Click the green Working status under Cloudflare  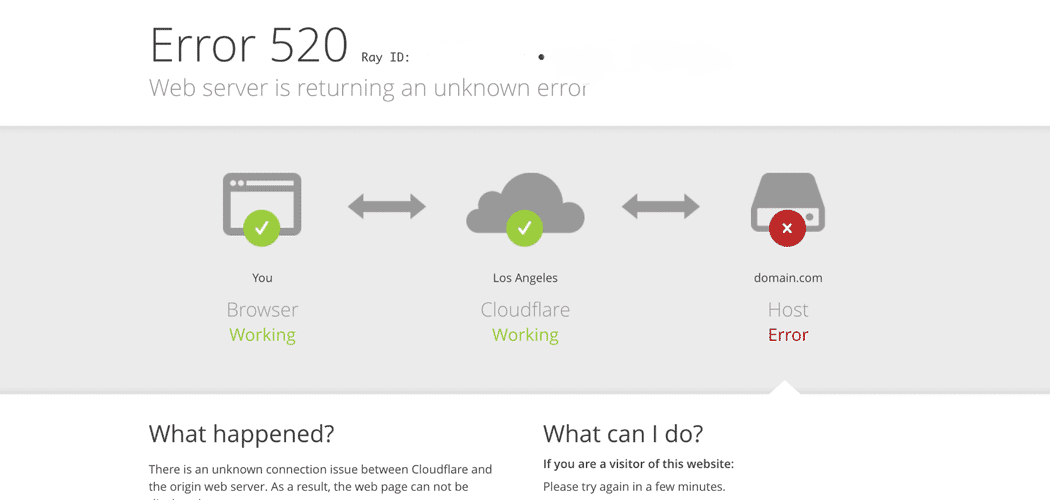click(525, 335)
